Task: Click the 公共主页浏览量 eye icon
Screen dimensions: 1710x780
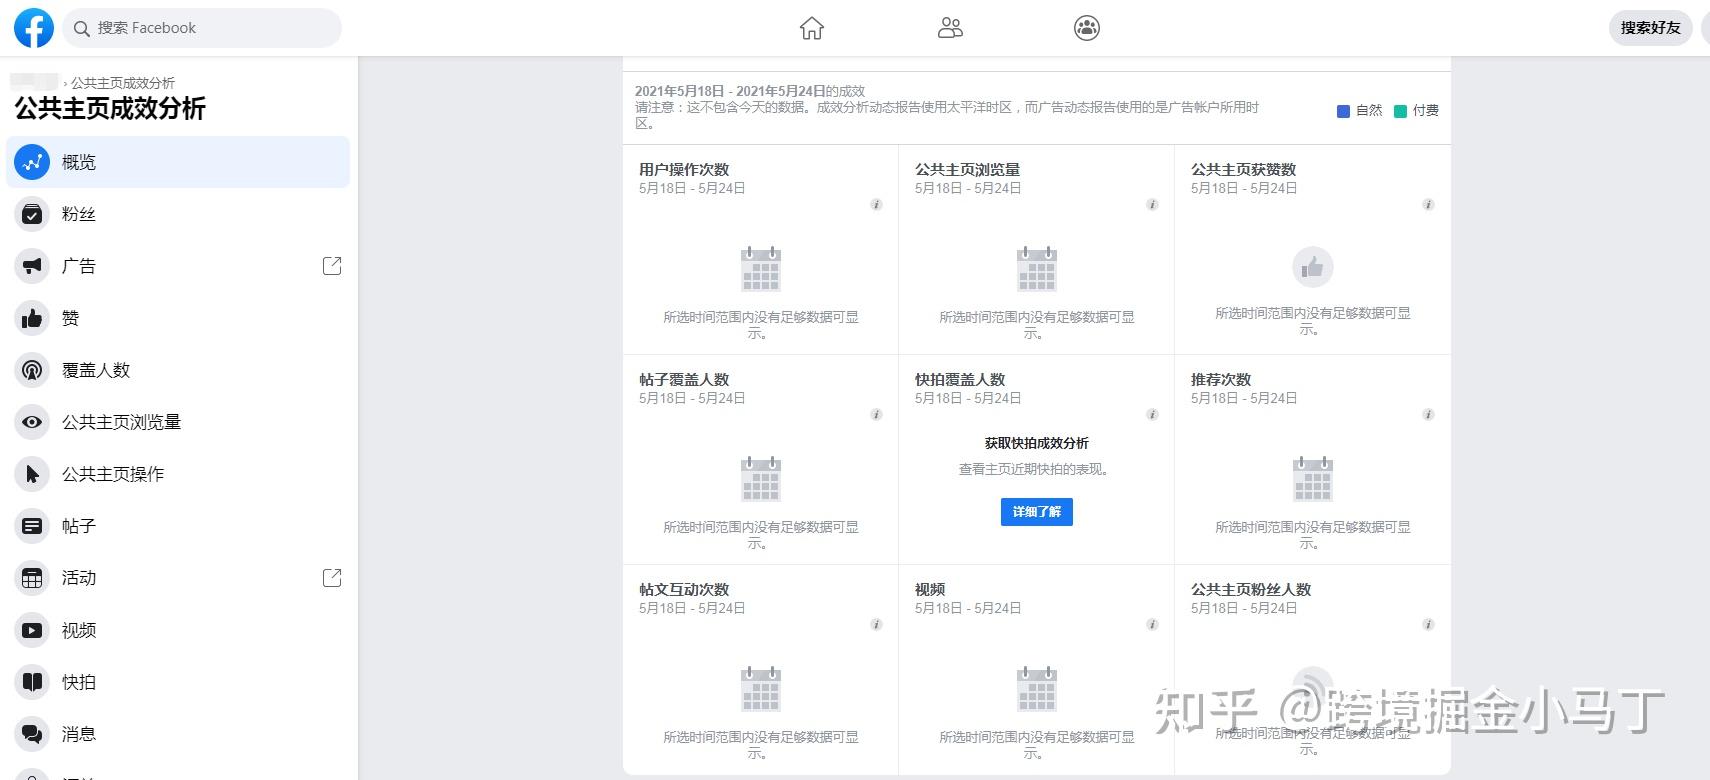Action: pyautogui.click(x=32, y=422)
